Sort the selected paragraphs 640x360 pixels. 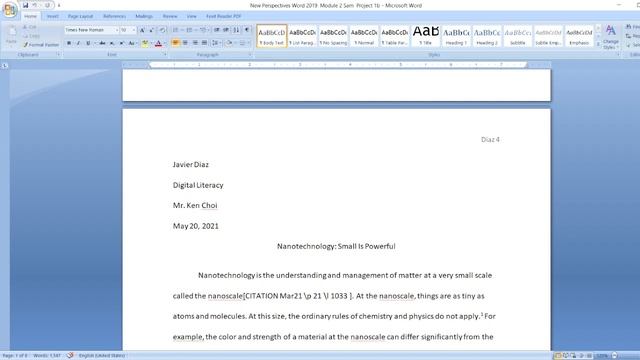236,30
